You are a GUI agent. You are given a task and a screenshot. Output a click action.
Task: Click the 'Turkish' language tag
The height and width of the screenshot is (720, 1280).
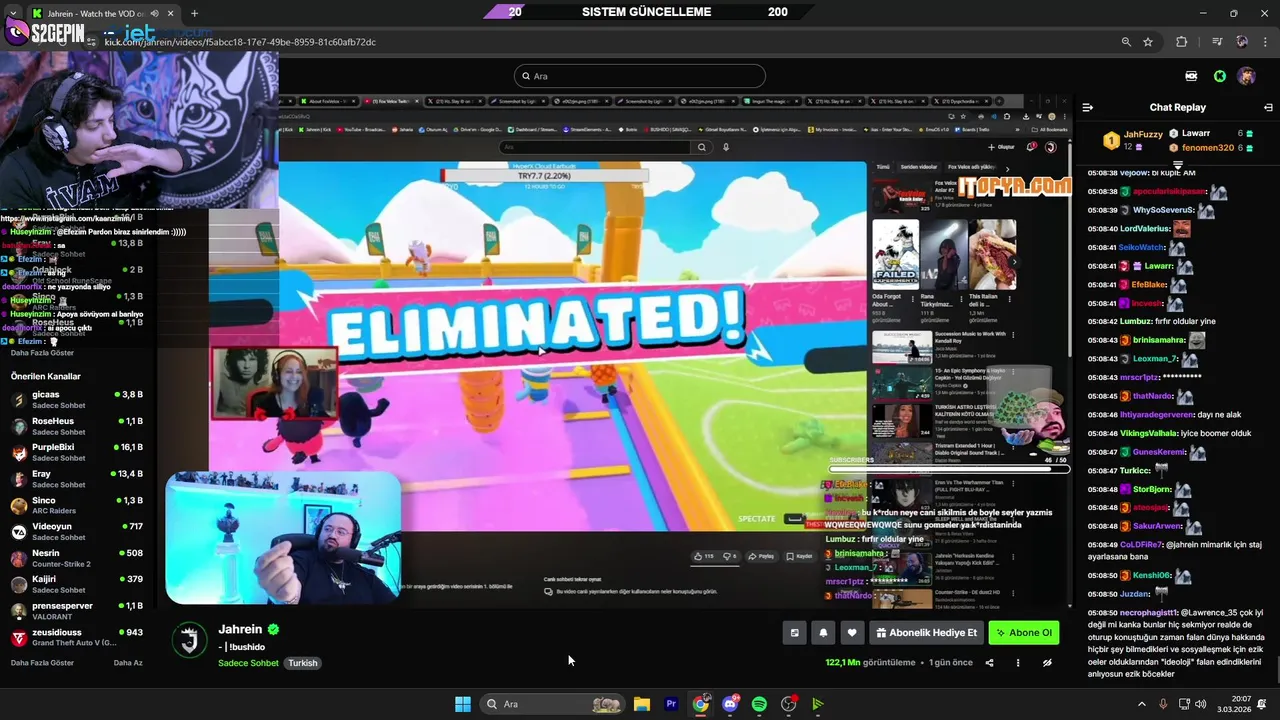[303, 663]
